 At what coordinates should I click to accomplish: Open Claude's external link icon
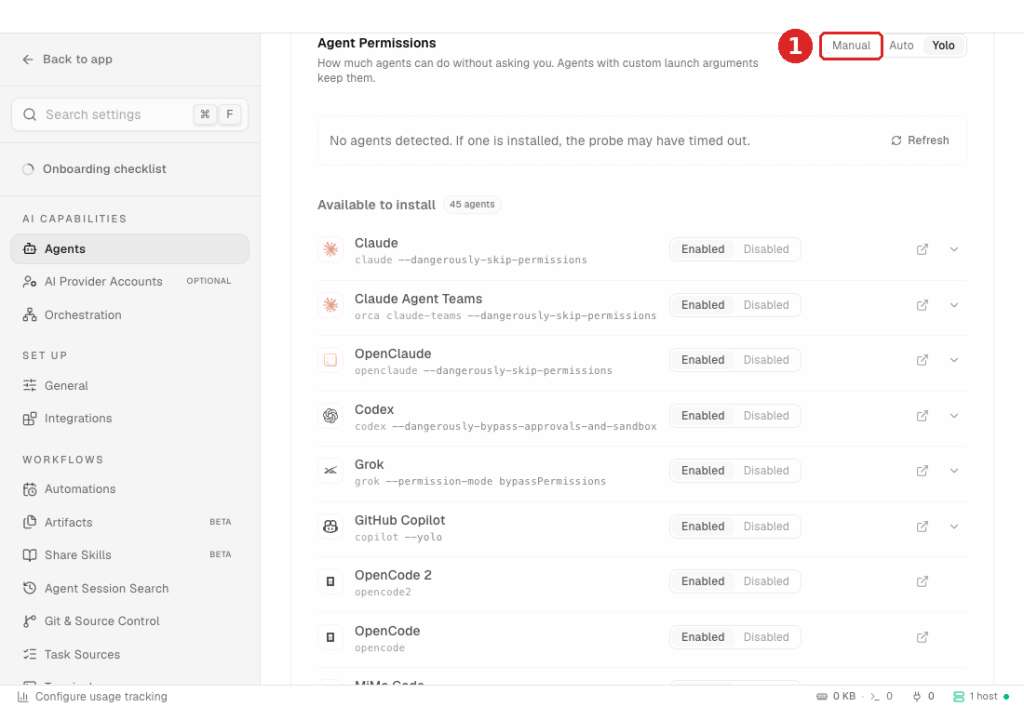coord(922,249)
